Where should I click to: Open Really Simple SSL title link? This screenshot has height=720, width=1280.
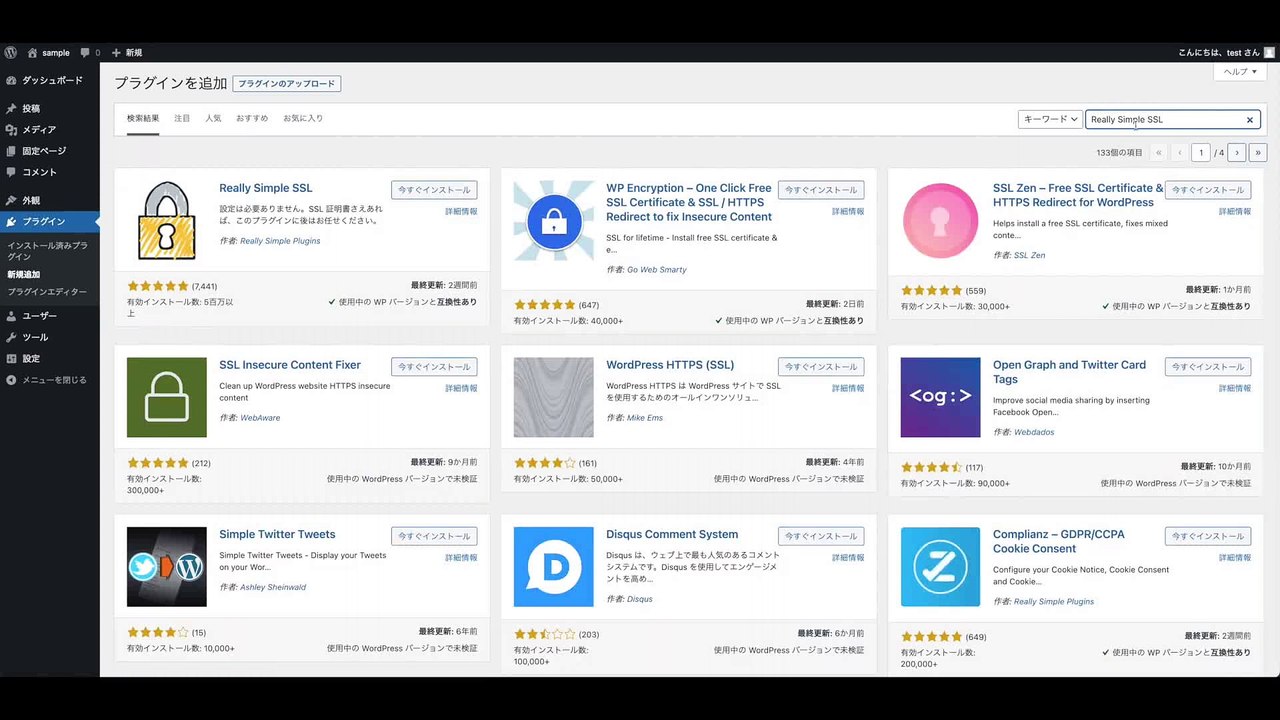click(266, 188)
